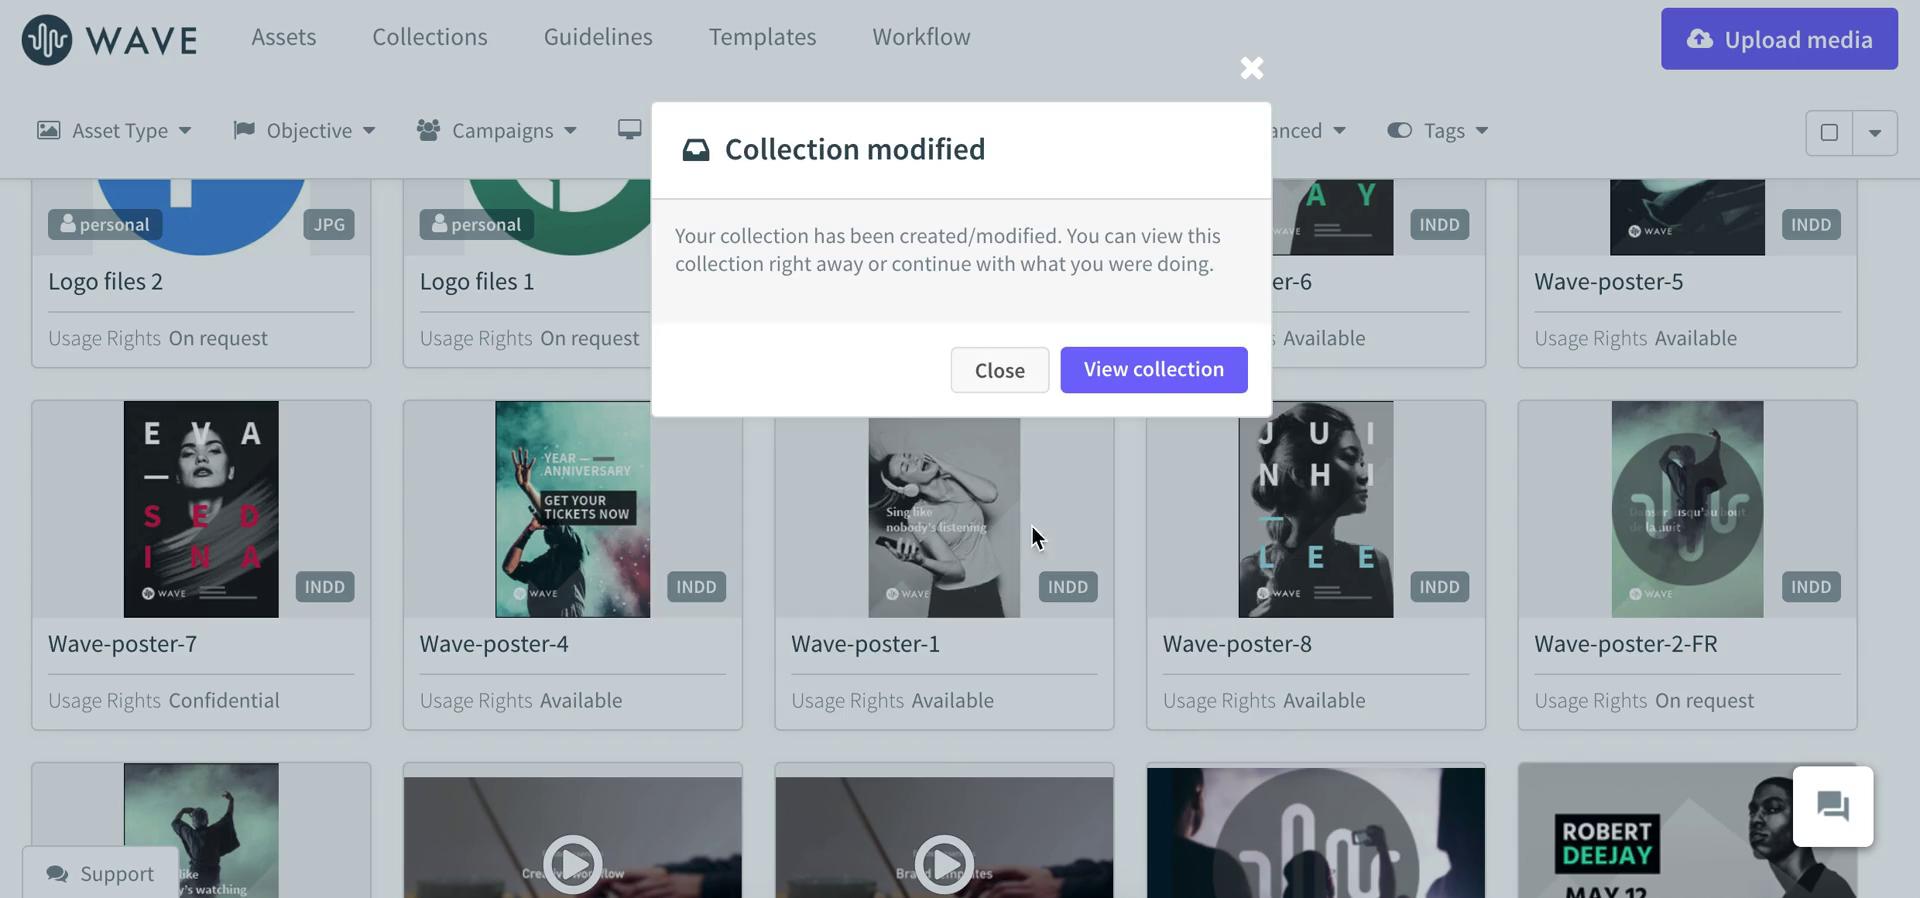This screenshot has width=1920, height=898.
Task: Select the Wave-poster-1 title
Action: coord(866,644)
